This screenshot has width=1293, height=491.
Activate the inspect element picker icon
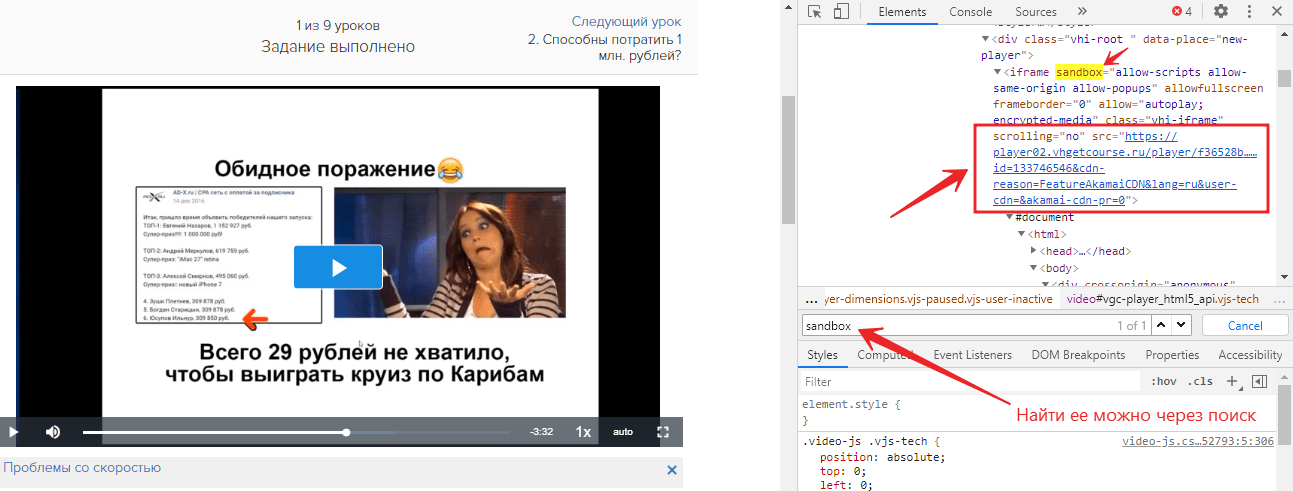[815, 12]
